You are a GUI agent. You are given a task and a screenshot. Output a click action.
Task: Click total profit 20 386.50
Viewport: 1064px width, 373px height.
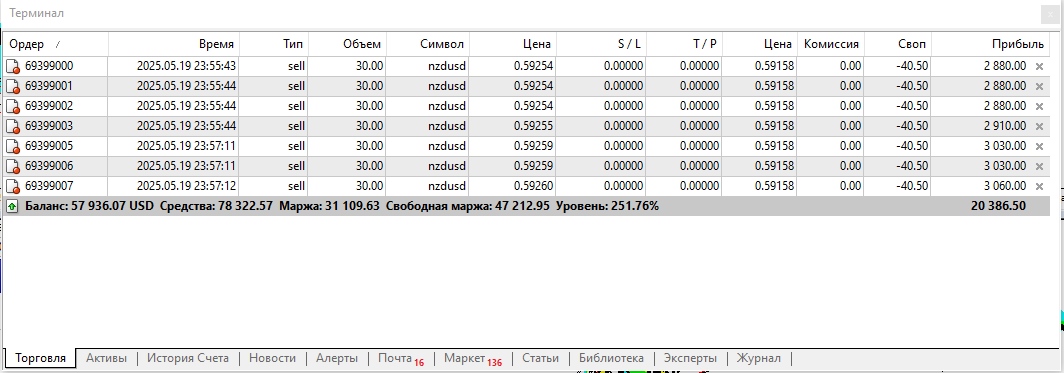[x=998, y=206]
